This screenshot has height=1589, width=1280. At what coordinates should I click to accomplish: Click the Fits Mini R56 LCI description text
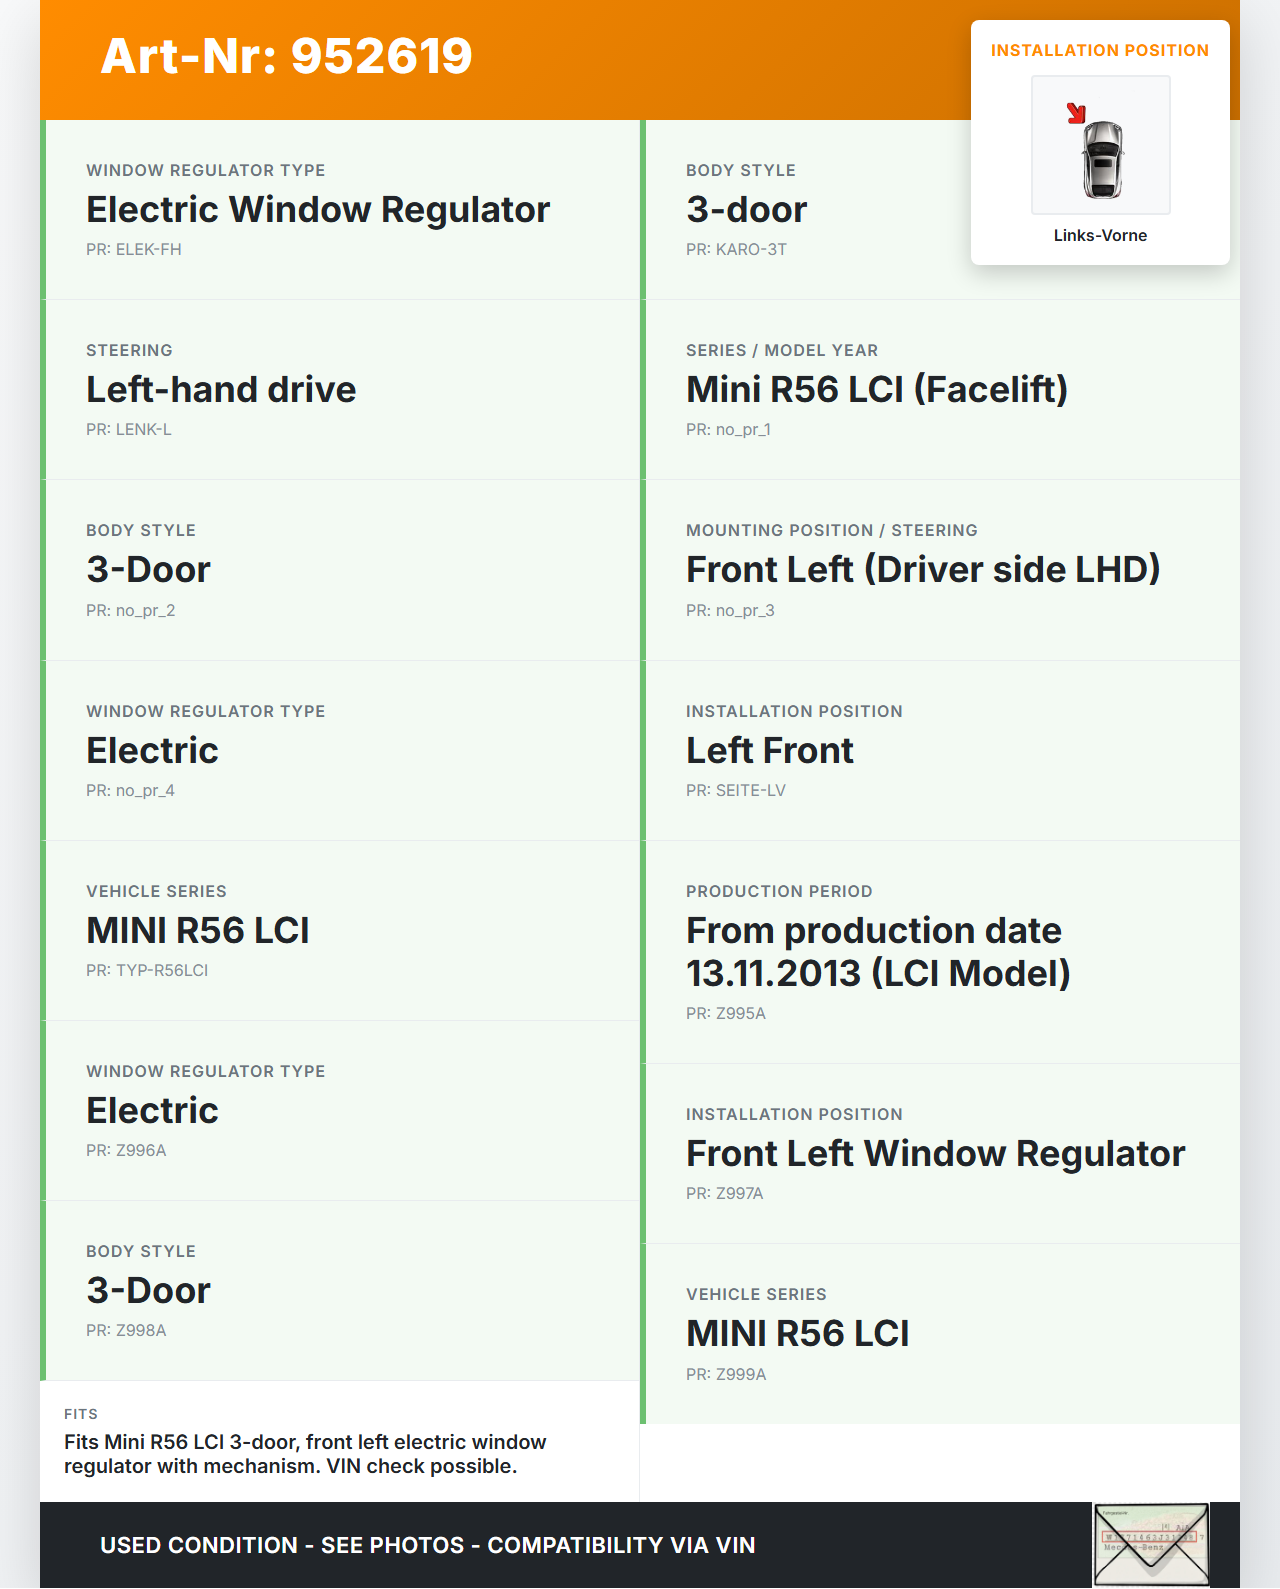[x=305, y=1454]
